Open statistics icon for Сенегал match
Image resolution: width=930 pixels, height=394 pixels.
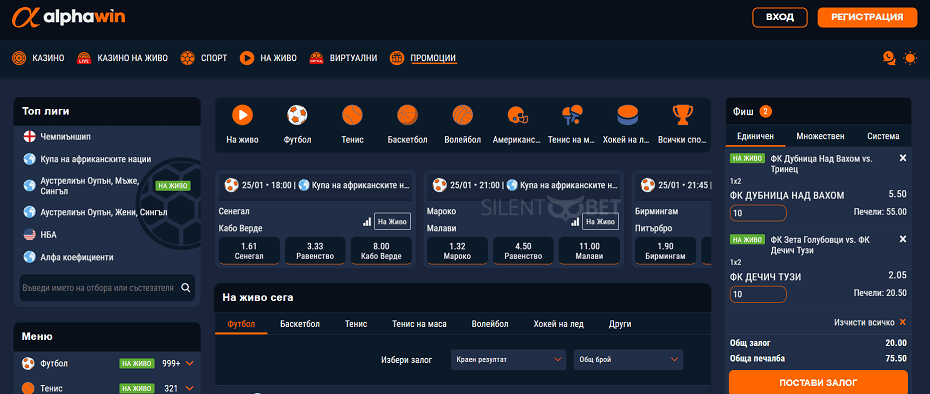[367, 221]
